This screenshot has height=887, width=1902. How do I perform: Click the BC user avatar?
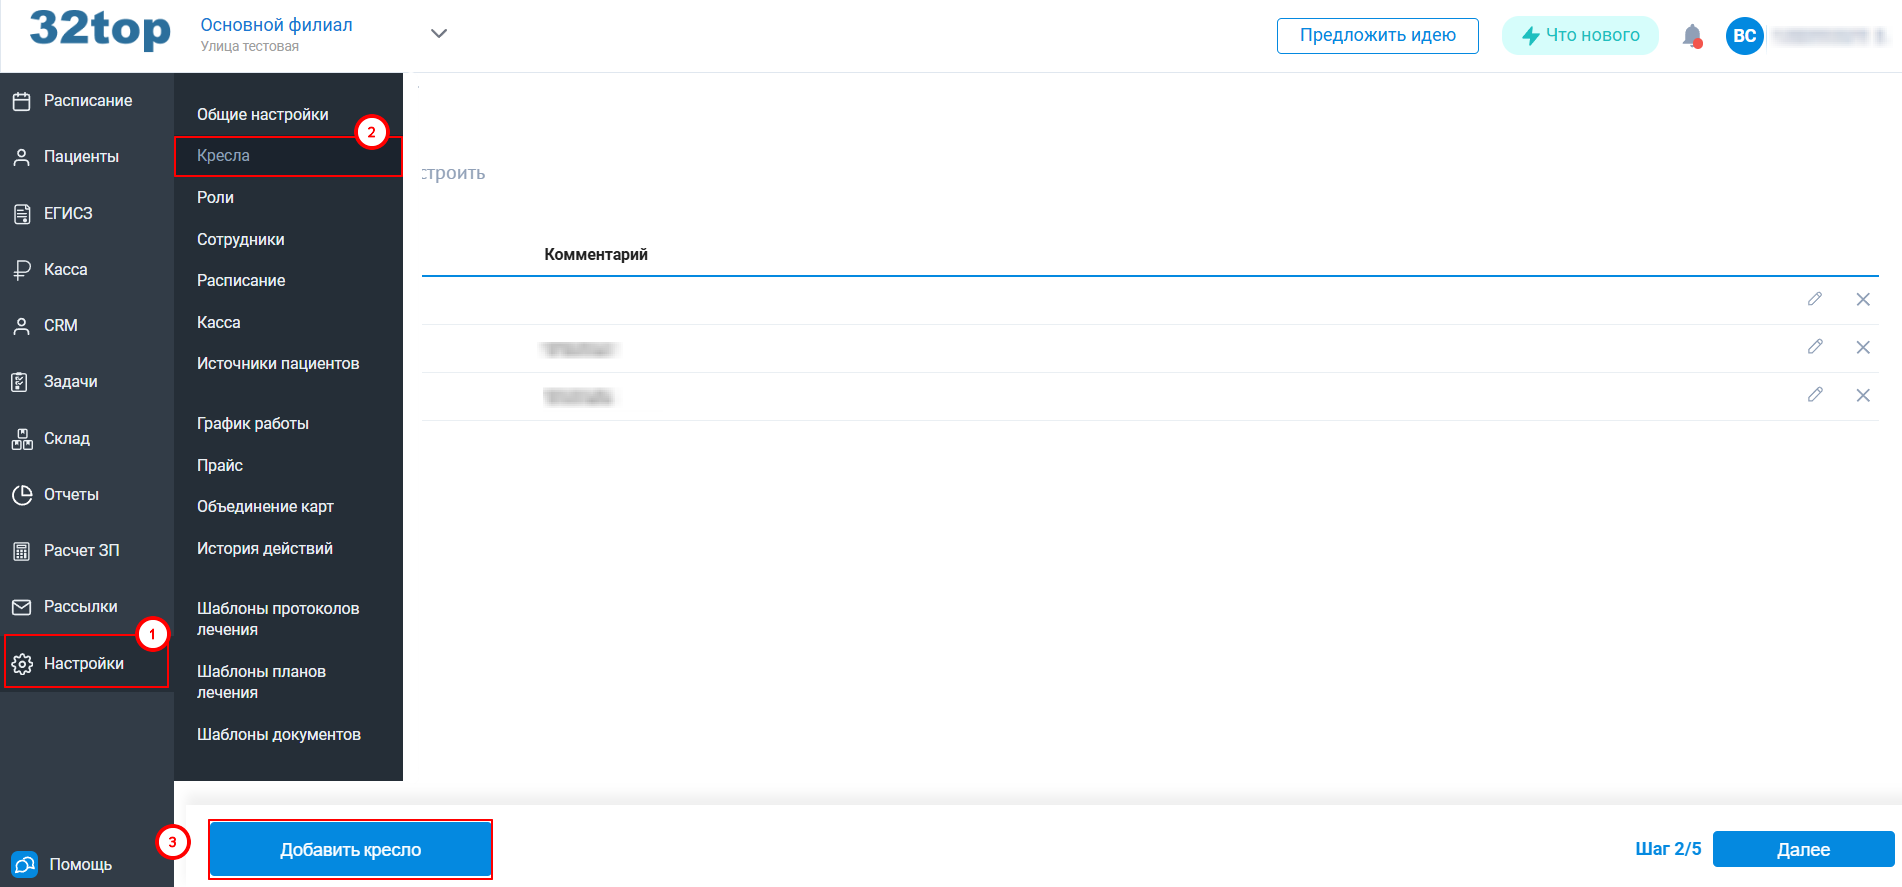point(1744,36)
